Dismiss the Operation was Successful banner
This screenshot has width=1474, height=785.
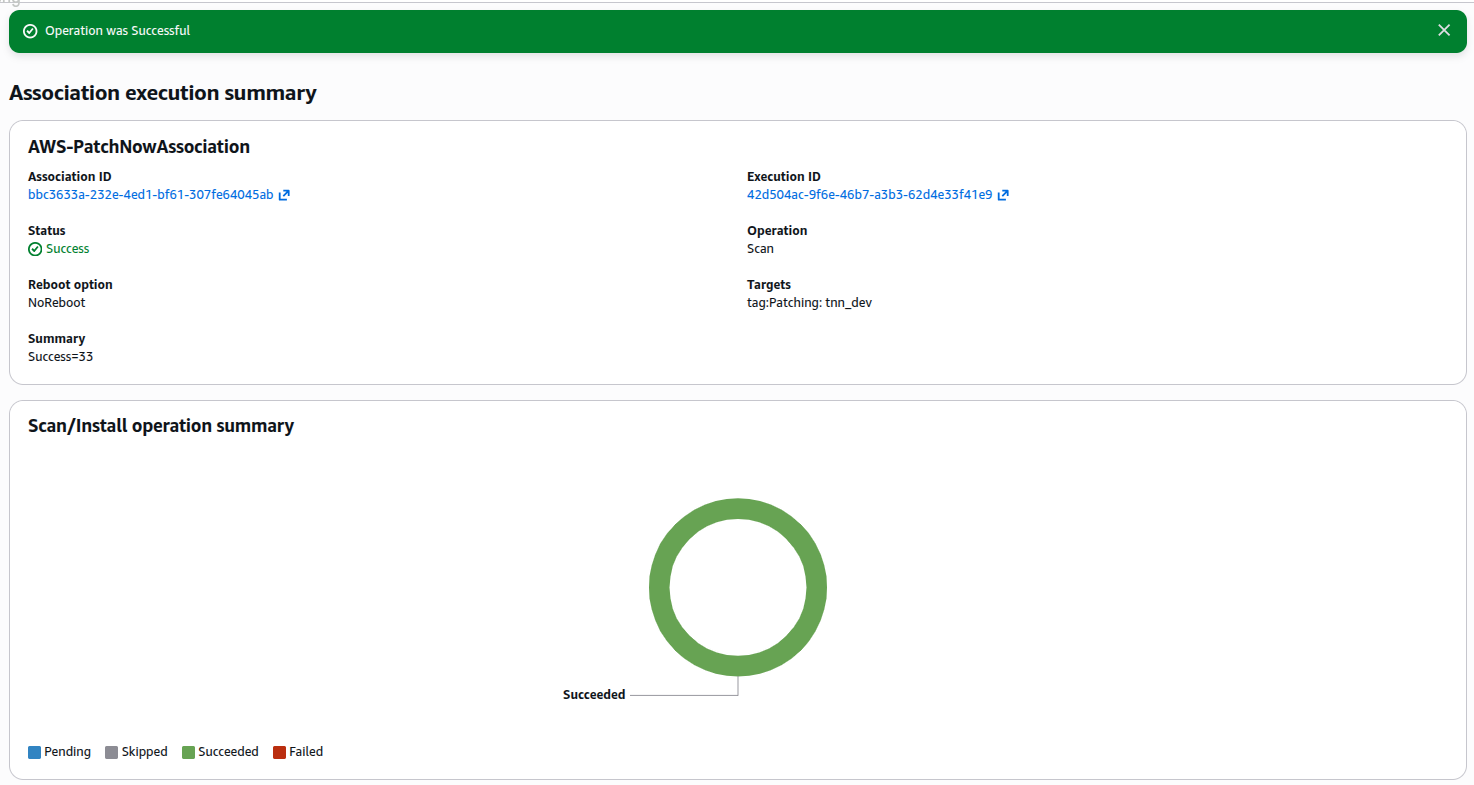(1443, 31)
